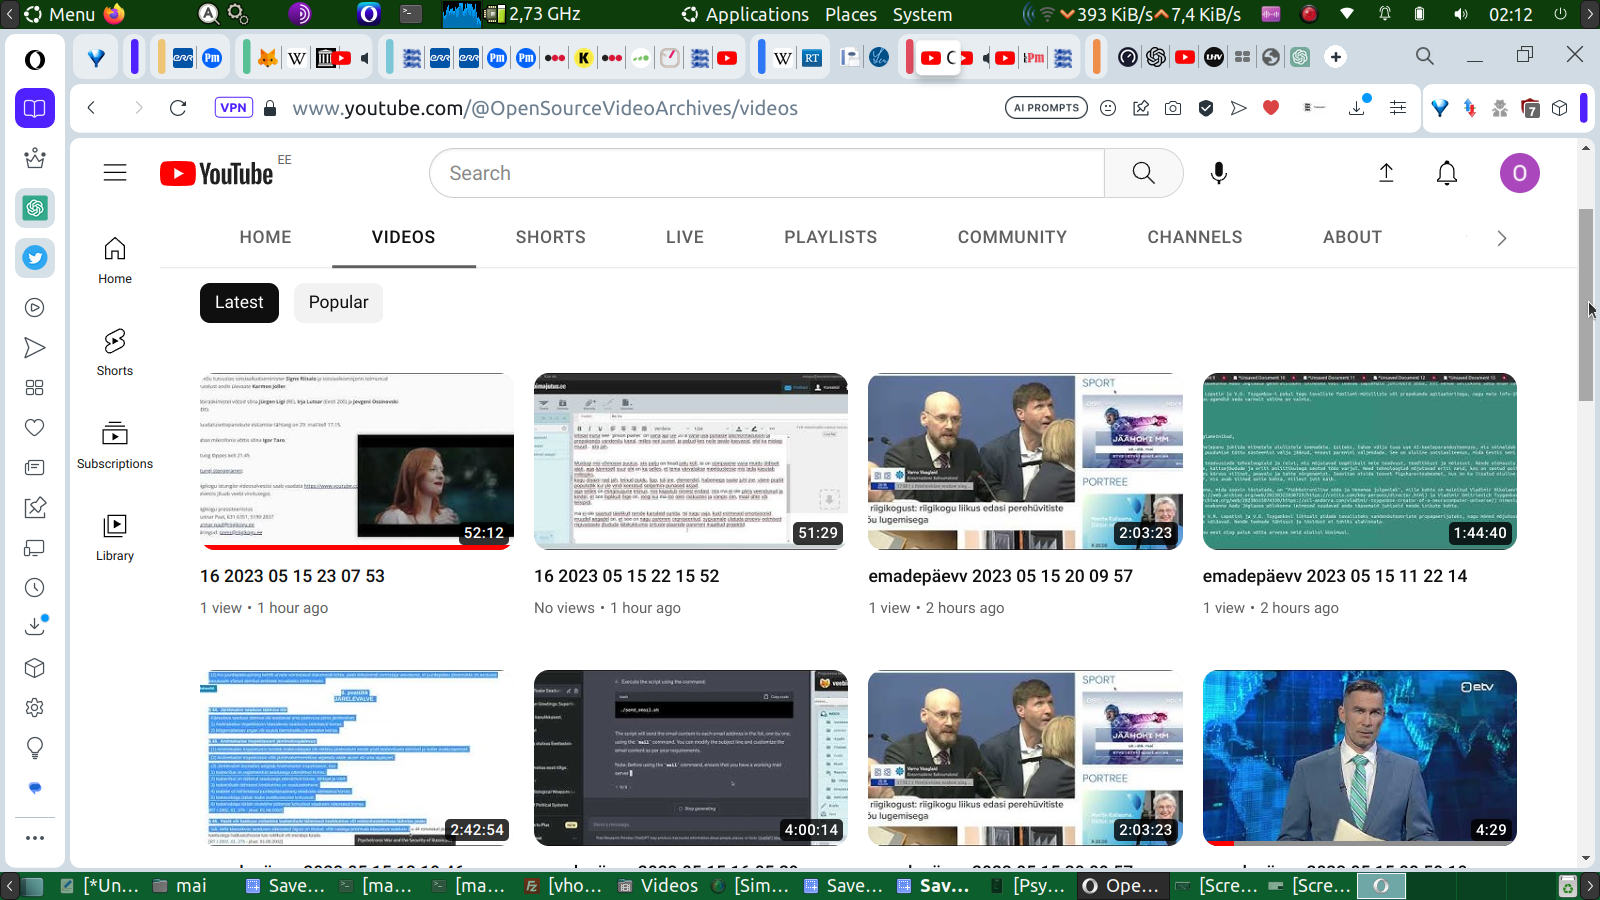This screenshot has width=1600, height=900.
Task: Reload the page with the refresh button
Action: (x=178, y=108)
